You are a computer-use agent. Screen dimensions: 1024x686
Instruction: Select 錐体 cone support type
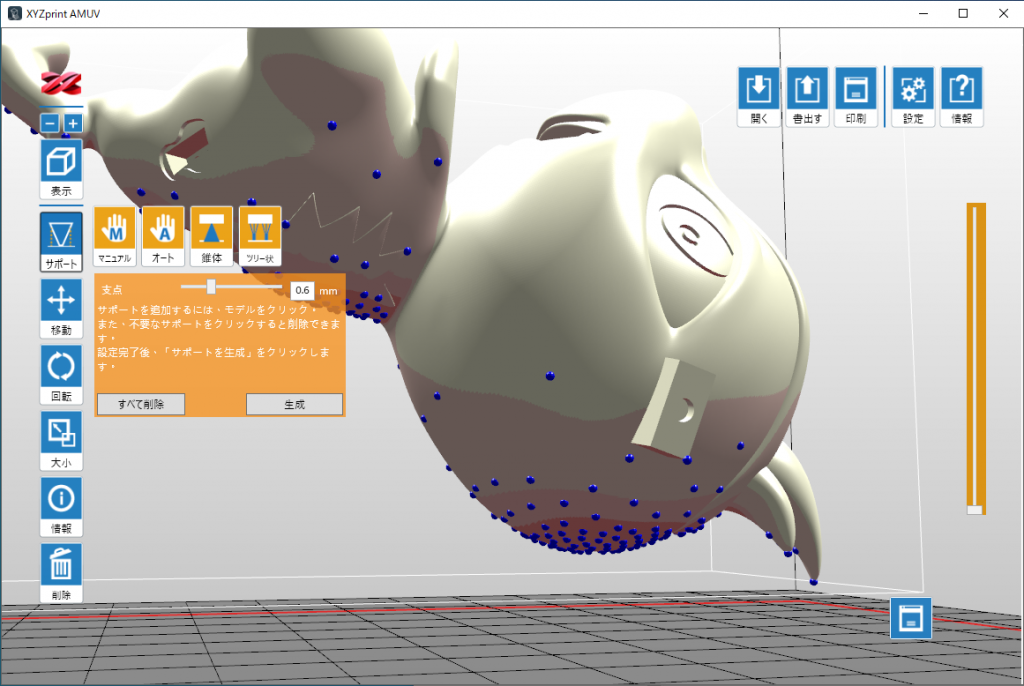point(212,236)
